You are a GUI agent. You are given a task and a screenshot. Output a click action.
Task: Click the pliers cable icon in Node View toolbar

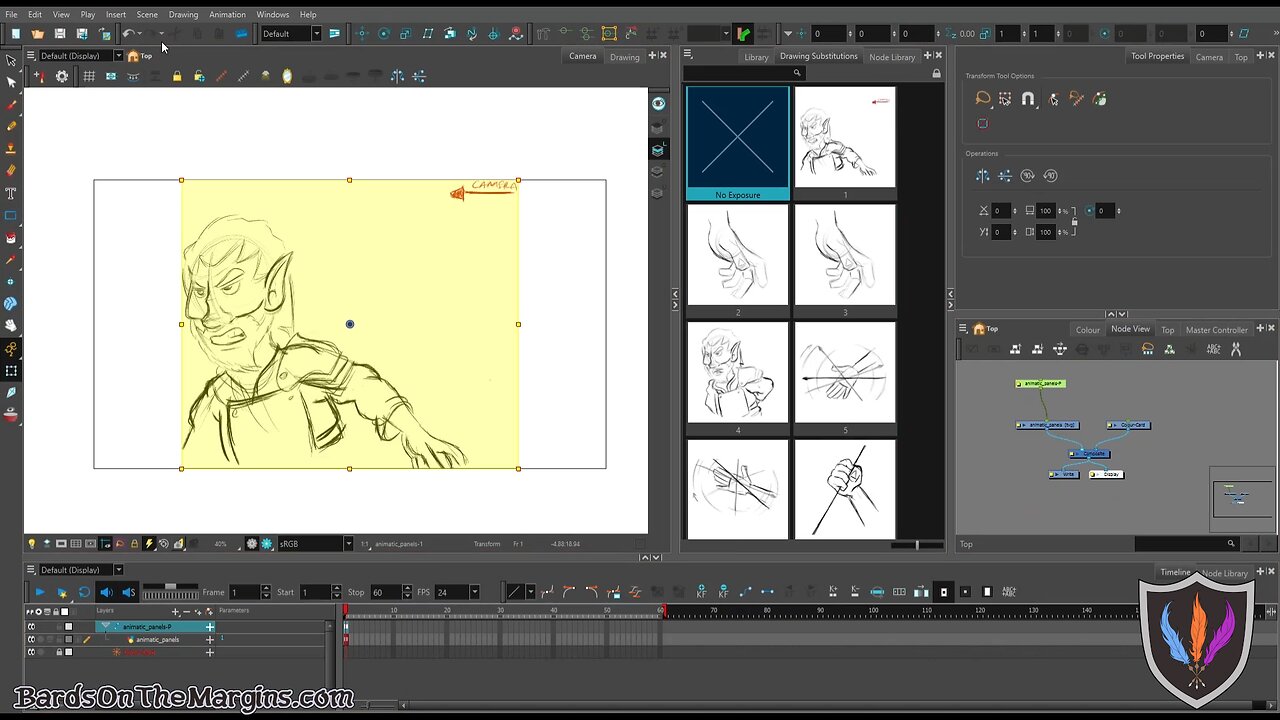click(x=1236, y=349)
